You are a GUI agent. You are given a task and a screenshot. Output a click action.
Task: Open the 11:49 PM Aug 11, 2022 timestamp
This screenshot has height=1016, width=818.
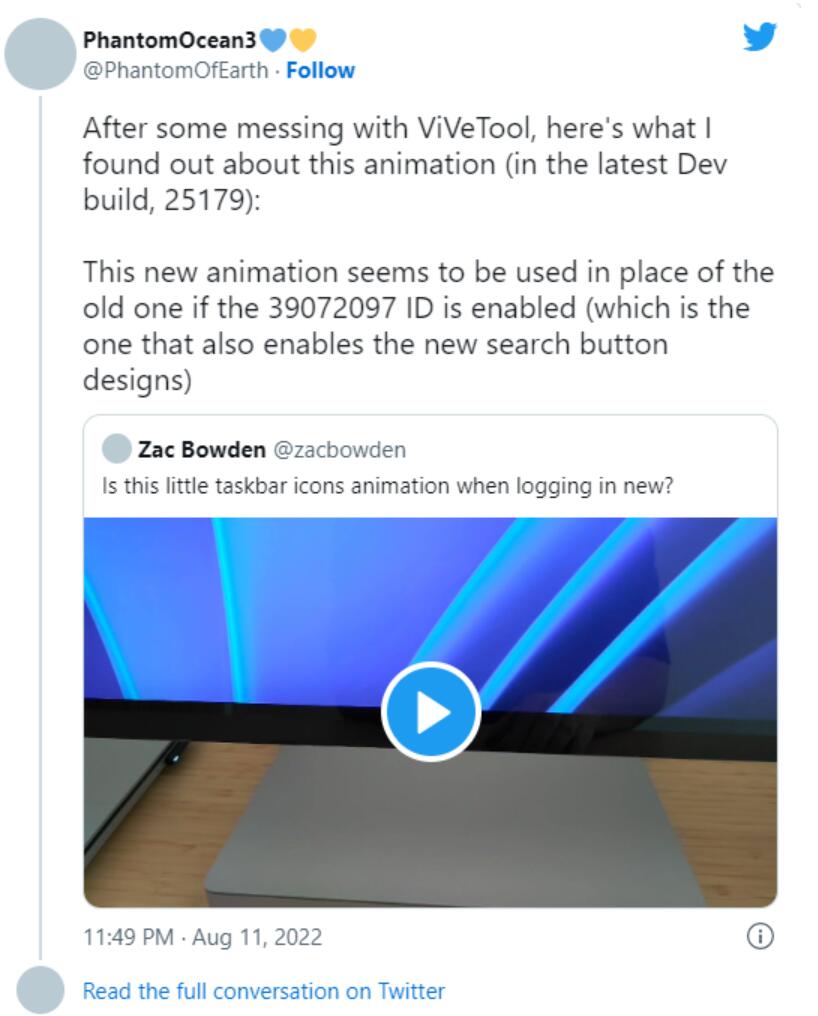click(x=202, y=937)
